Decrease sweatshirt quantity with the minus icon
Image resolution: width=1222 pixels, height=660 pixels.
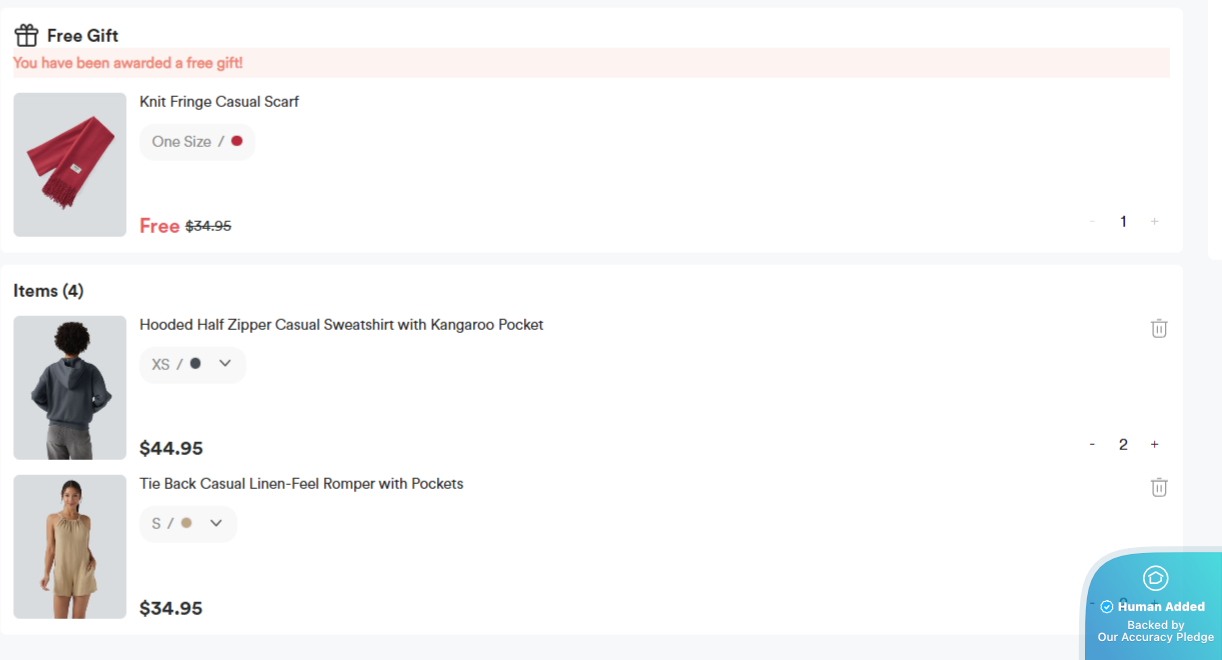pos(1092,444)
